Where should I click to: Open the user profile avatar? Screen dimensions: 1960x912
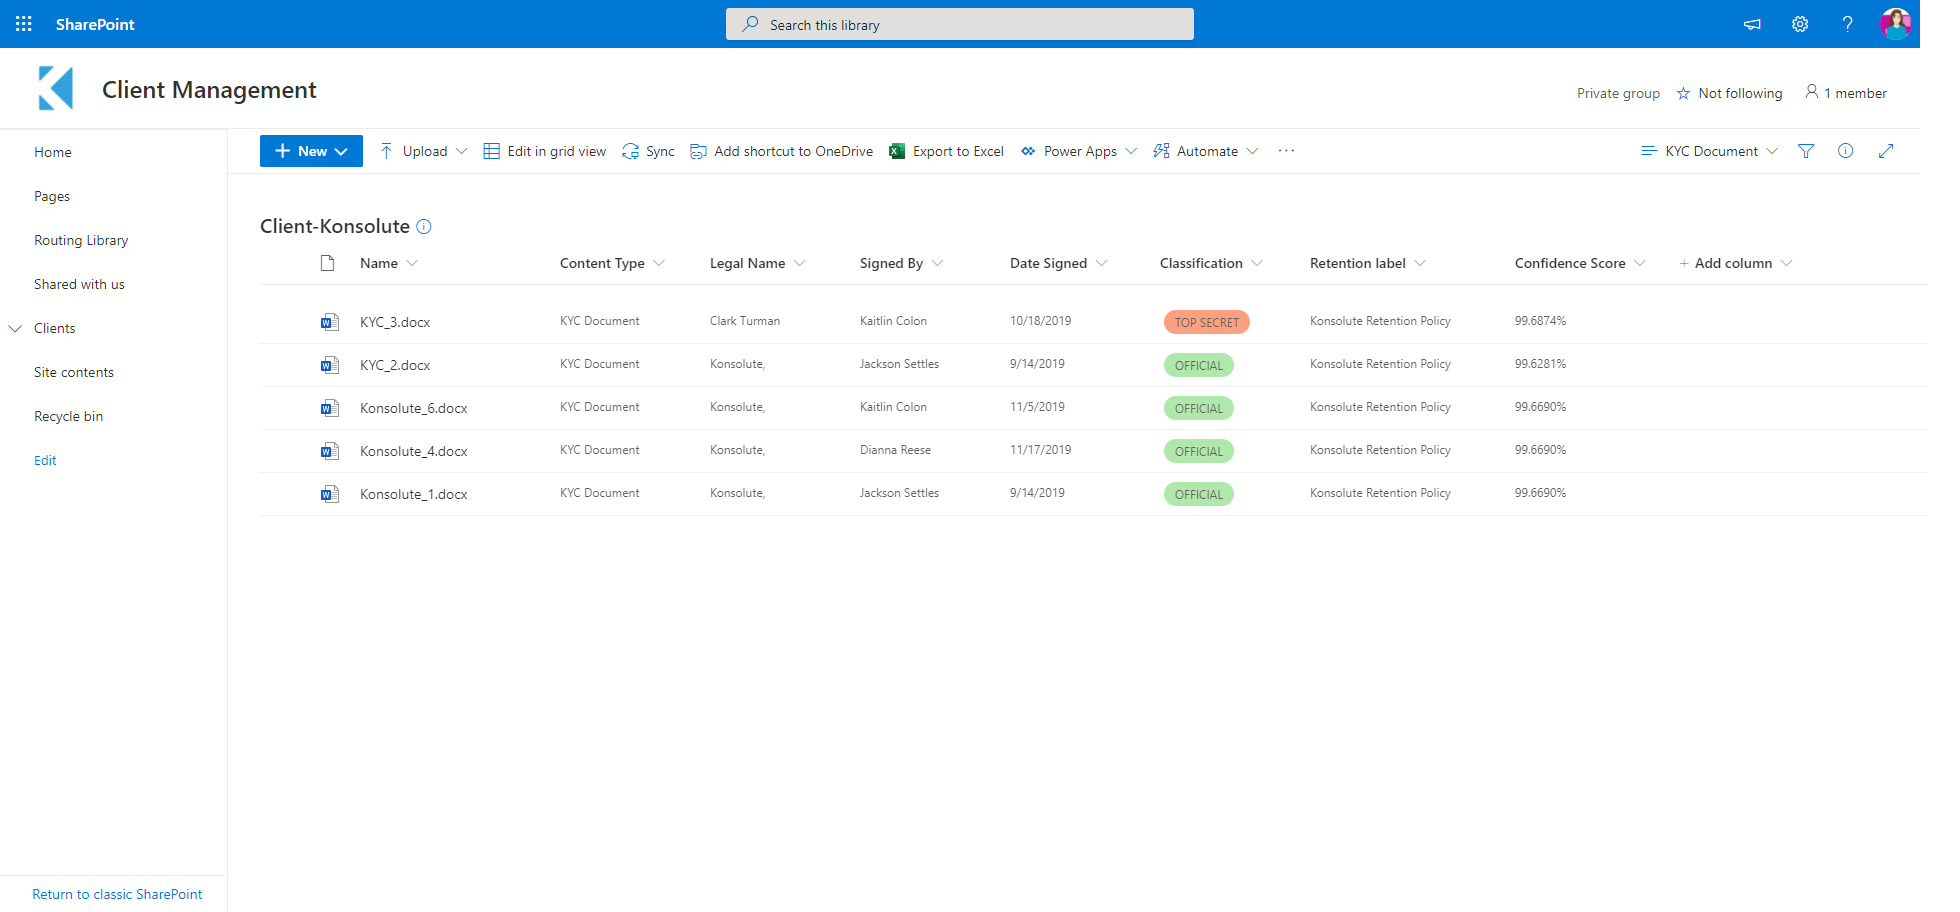1895,24
